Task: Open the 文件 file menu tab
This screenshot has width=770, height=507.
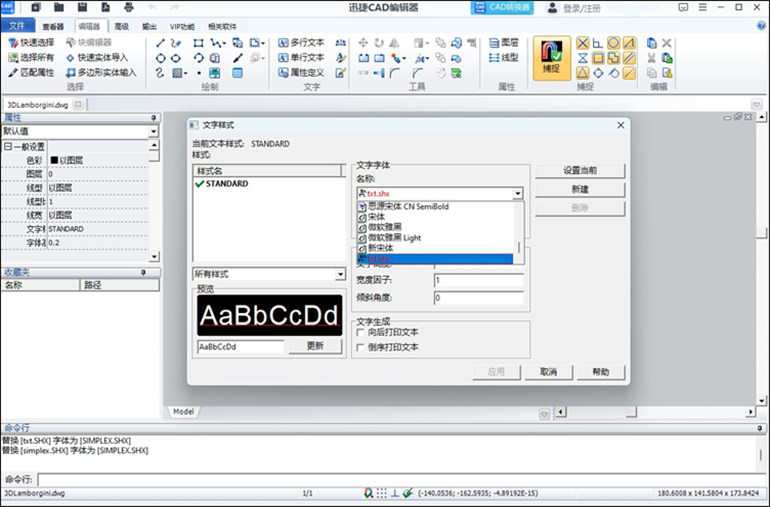Action: pyautogui.click(x=18, y=26)
